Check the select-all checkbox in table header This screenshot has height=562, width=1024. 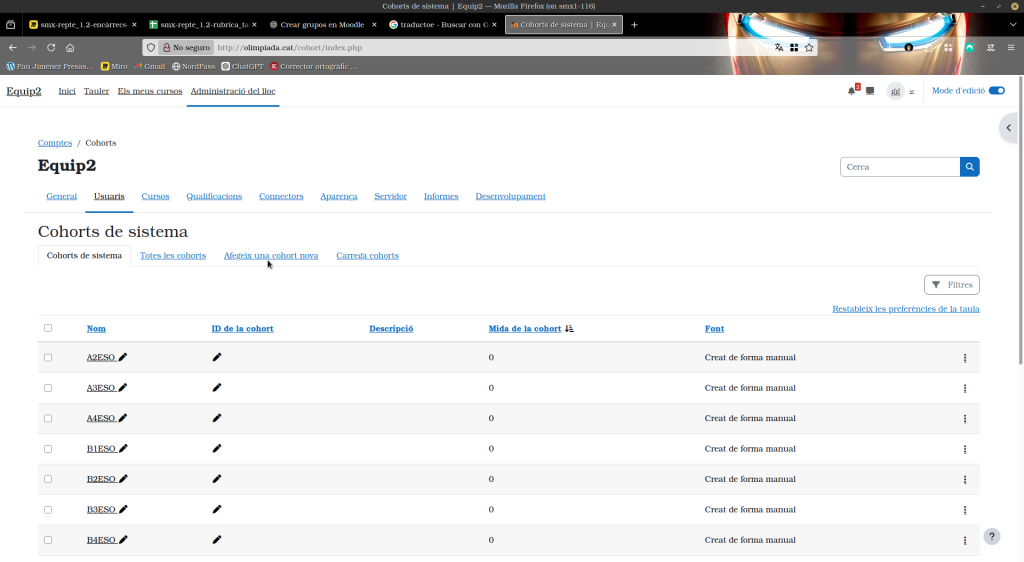48,328
